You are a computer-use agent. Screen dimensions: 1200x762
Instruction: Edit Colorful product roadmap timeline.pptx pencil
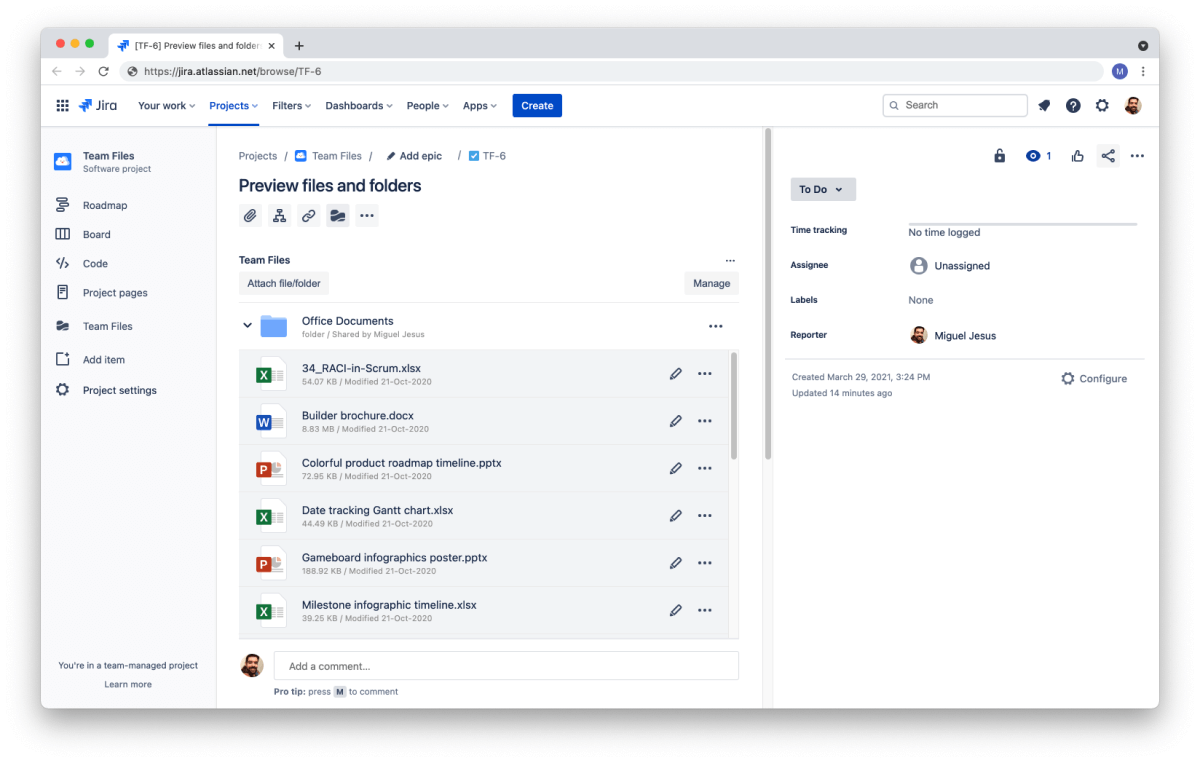tap(676, 468)
